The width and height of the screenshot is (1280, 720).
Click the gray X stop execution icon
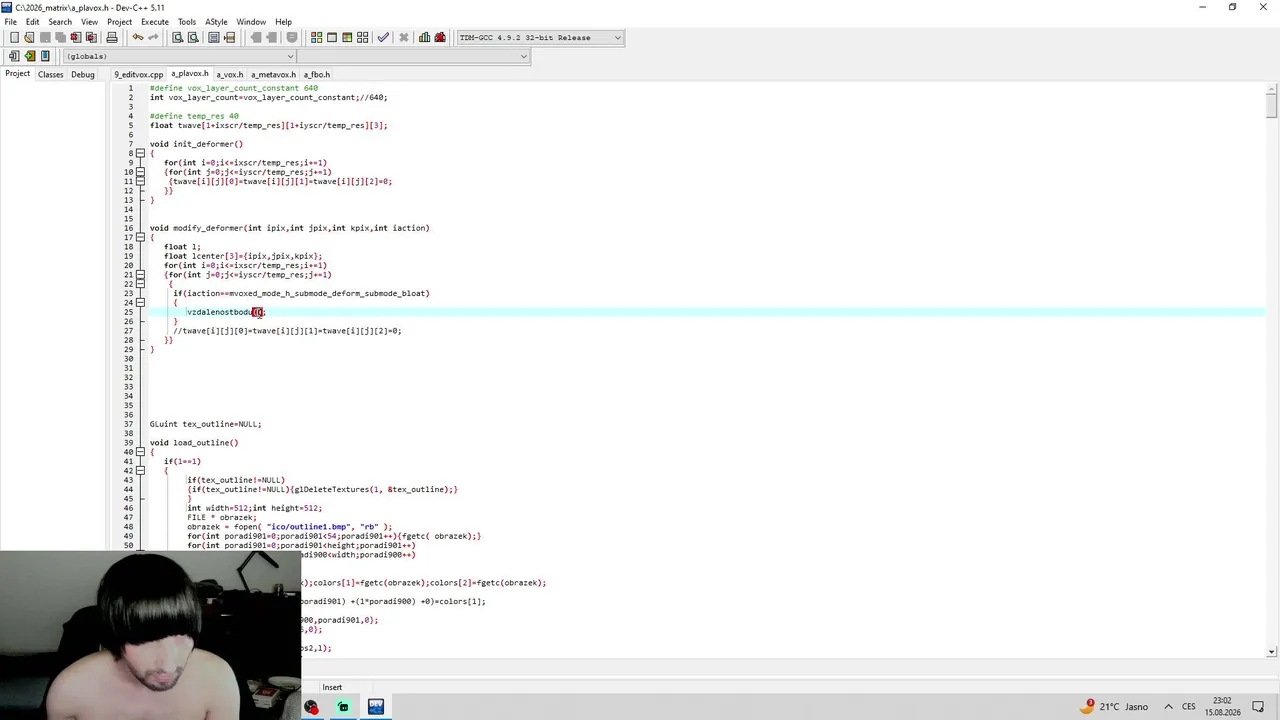pyautogui.click(x=404, y=38)
